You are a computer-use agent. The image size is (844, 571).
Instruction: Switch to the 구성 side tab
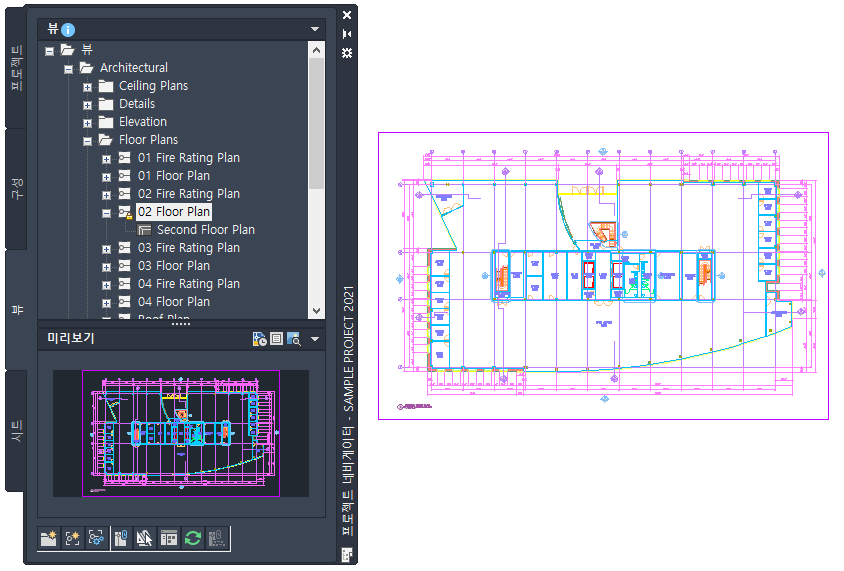click(x=17, y=189)
